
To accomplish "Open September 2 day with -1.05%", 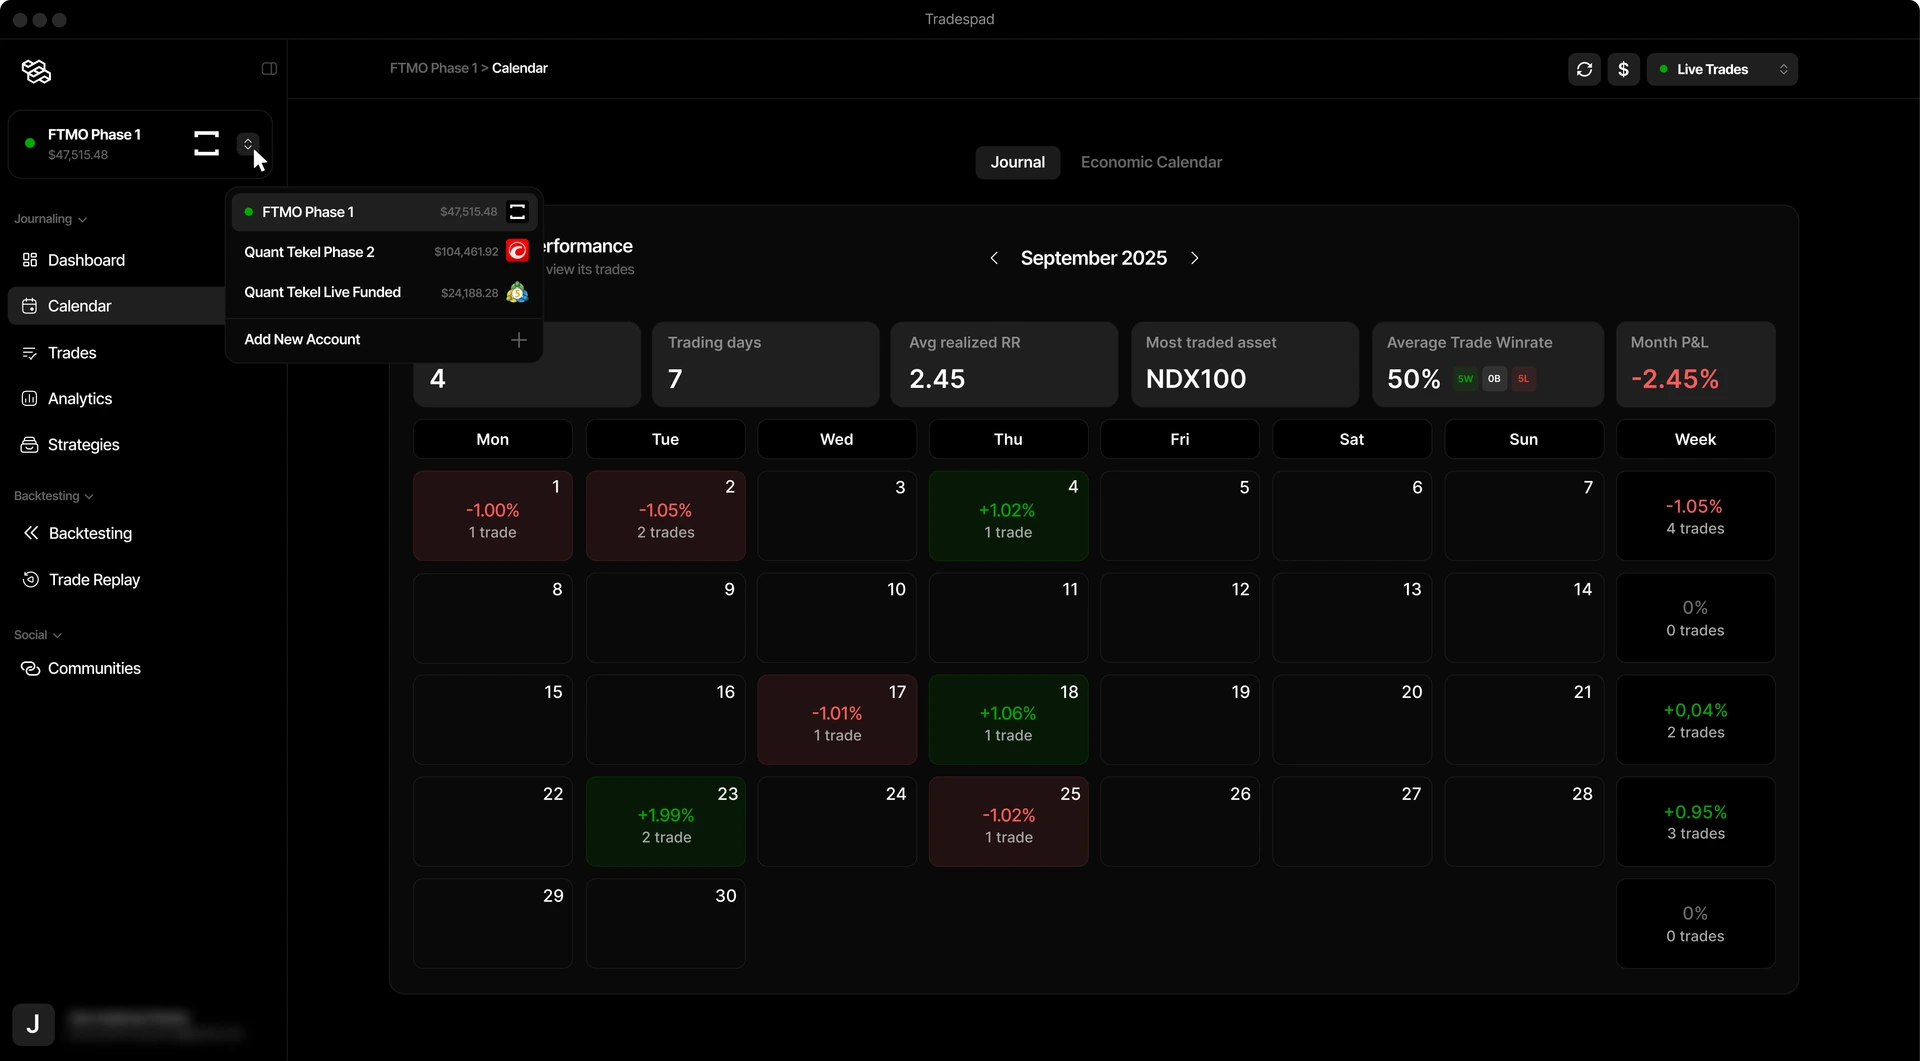I will (665, 516).
